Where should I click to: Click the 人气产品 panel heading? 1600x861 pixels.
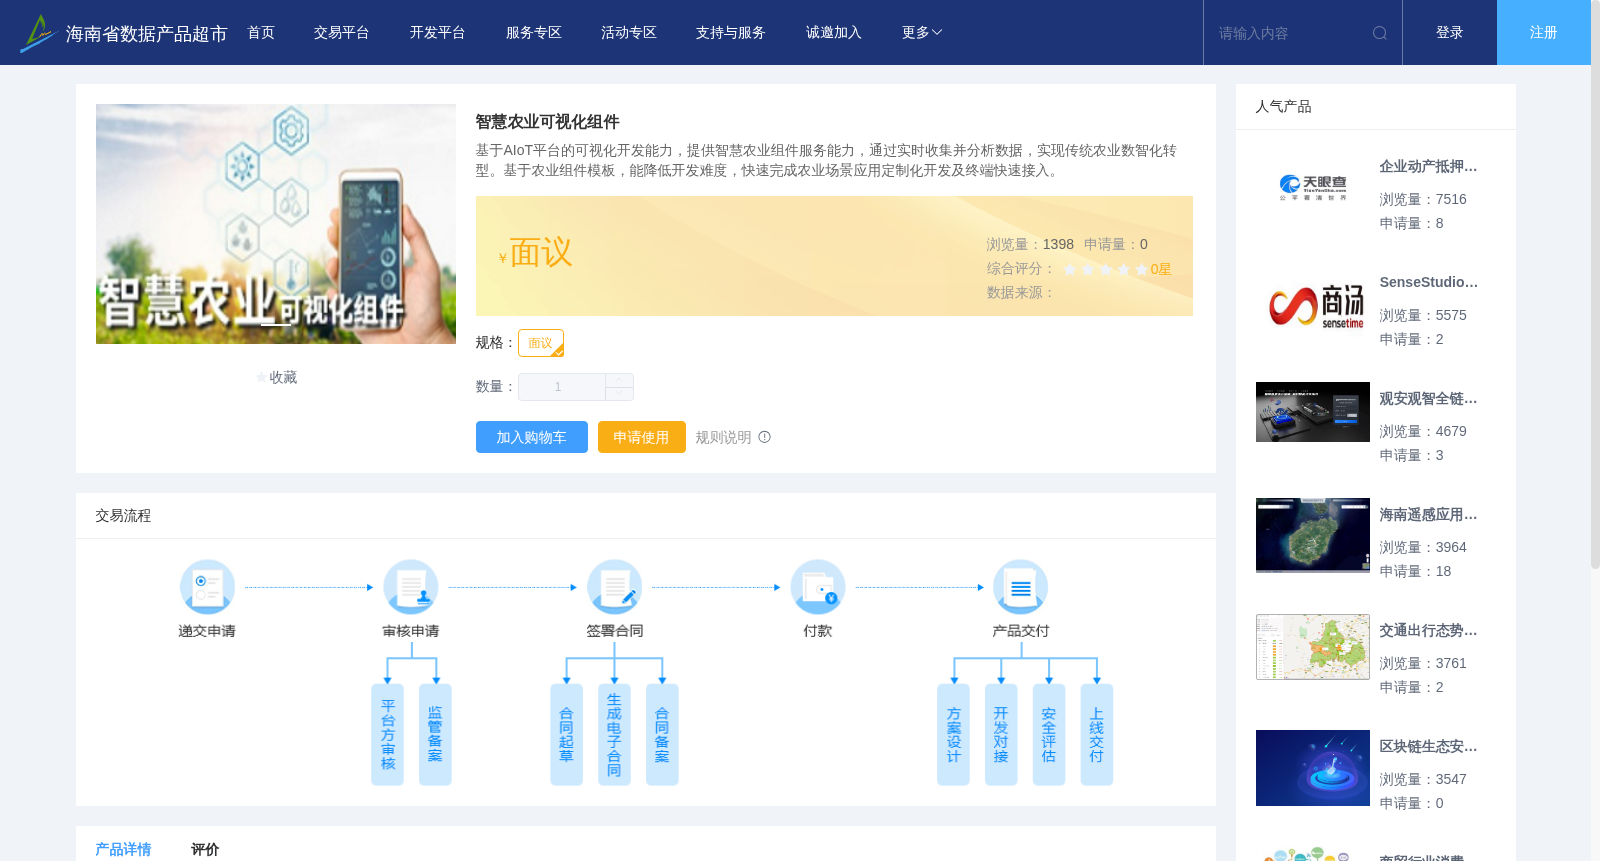[1283, 107]
